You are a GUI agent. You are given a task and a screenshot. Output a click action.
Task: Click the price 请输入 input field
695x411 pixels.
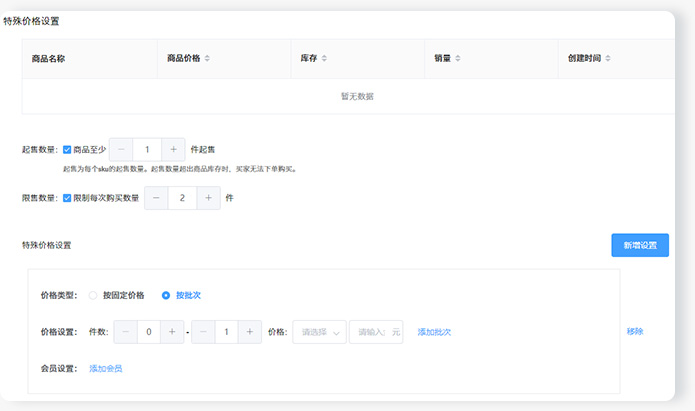pos(372,332)
